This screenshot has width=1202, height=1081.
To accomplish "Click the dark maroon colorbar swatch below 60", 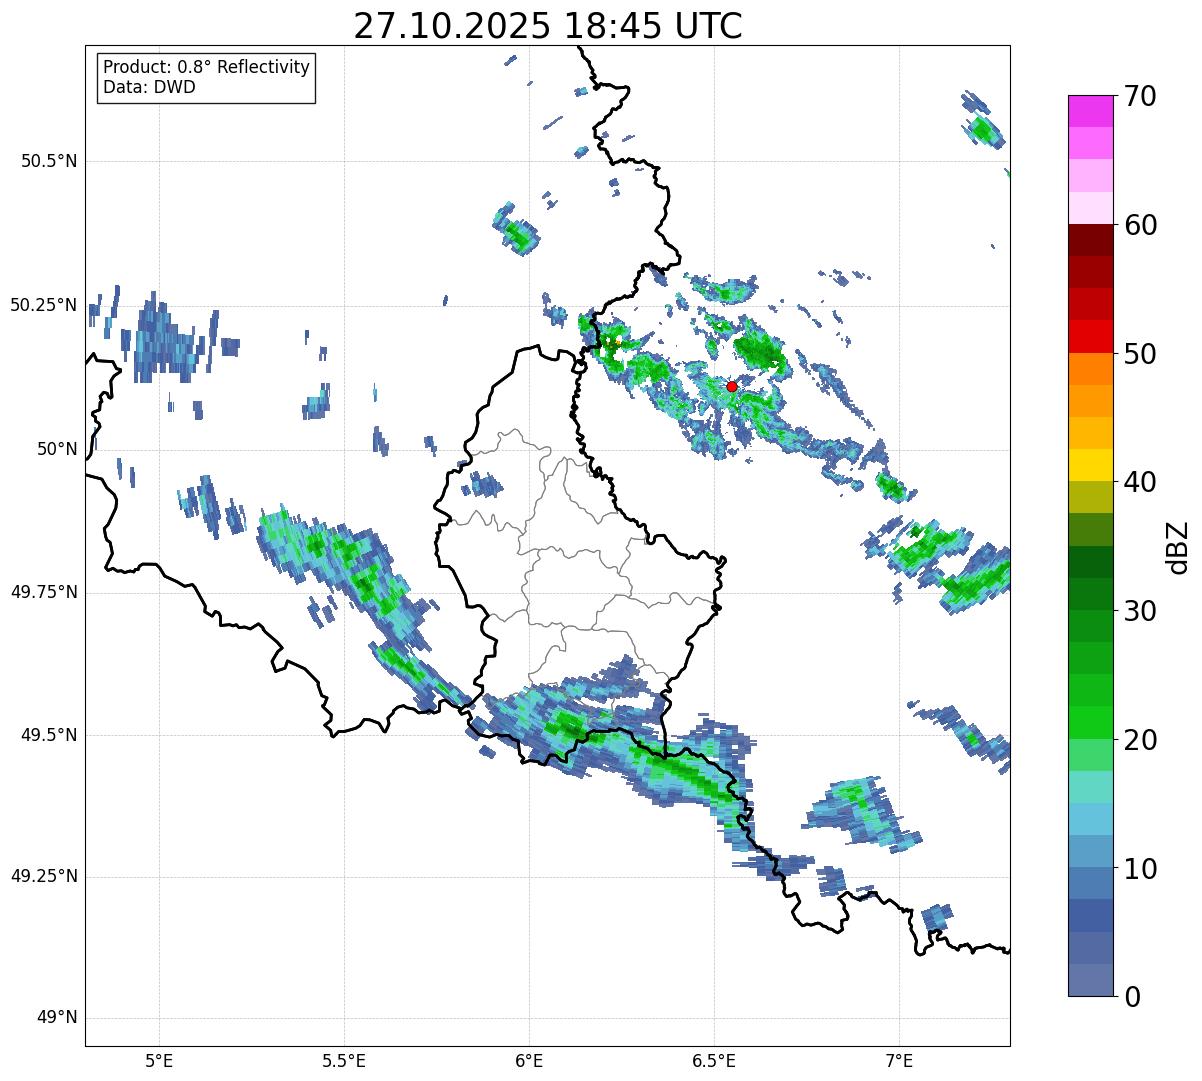I will (1091, 240).
